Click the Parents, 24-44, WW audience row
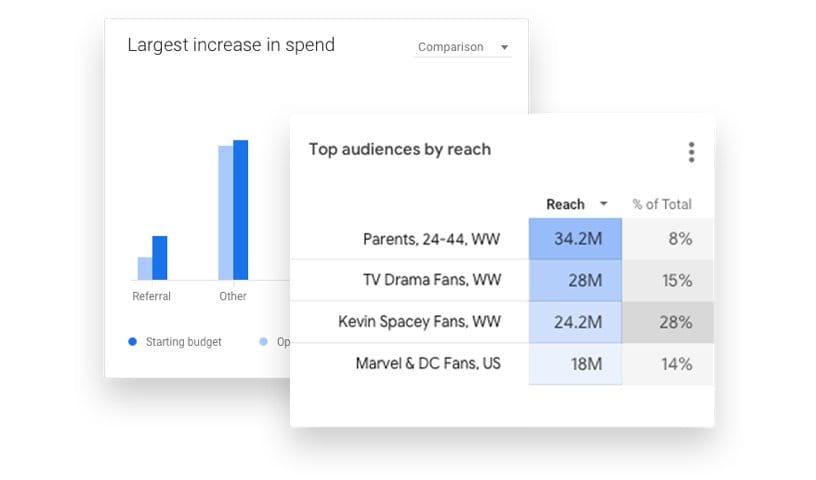This screenshot has height=480, width=816. coord(431,239)
